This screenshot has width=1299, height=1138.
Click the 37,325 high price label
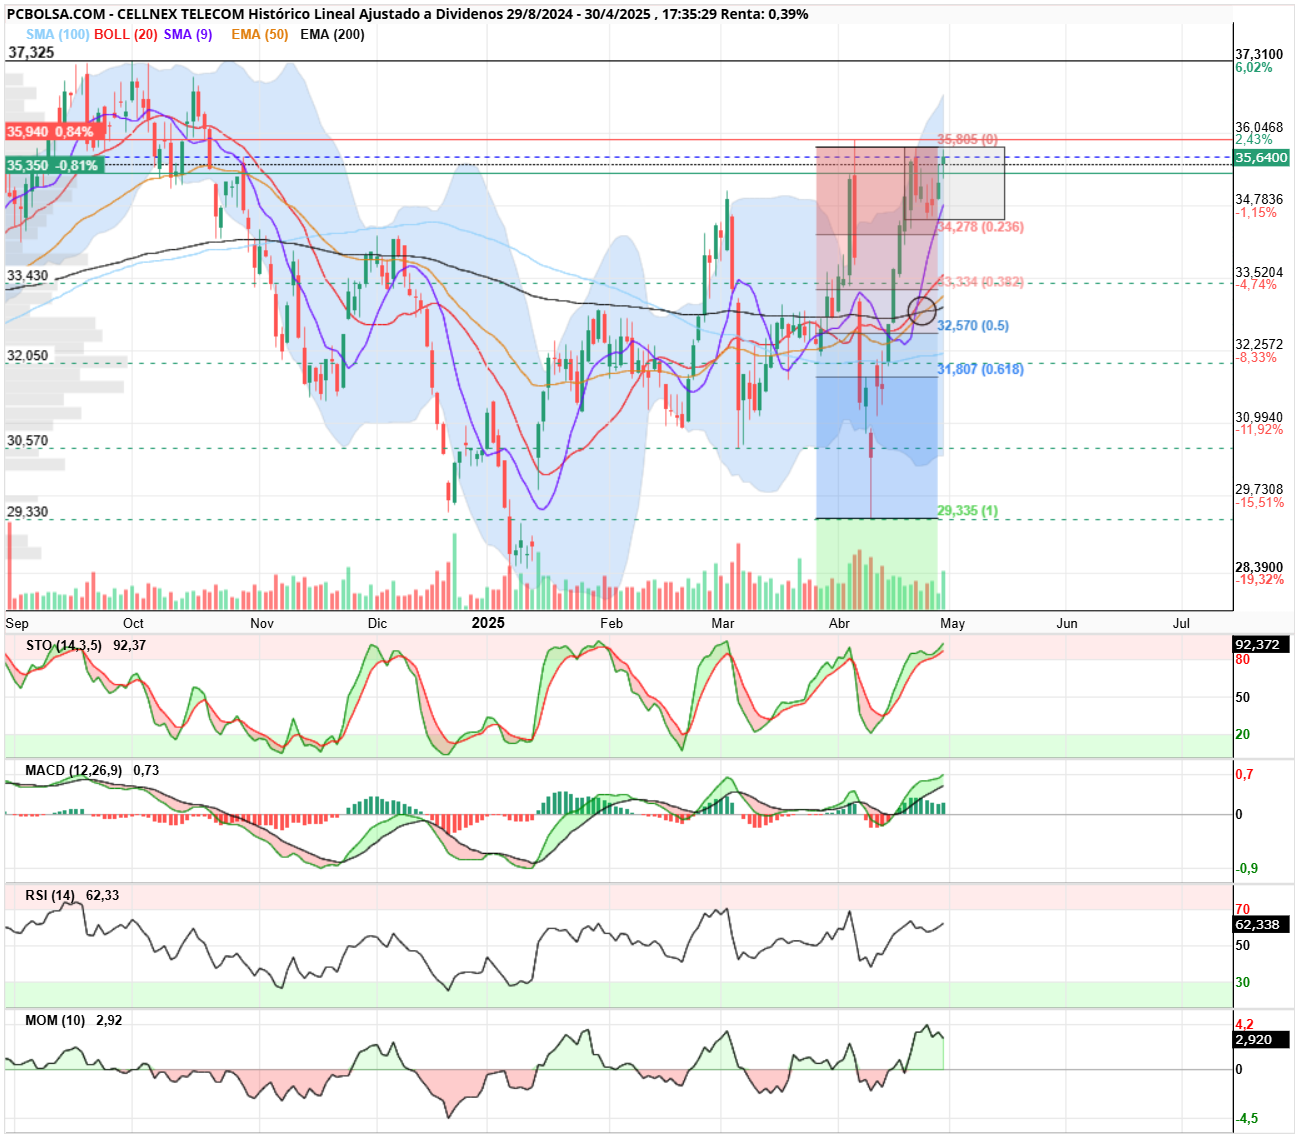click(x=31, y=52)
